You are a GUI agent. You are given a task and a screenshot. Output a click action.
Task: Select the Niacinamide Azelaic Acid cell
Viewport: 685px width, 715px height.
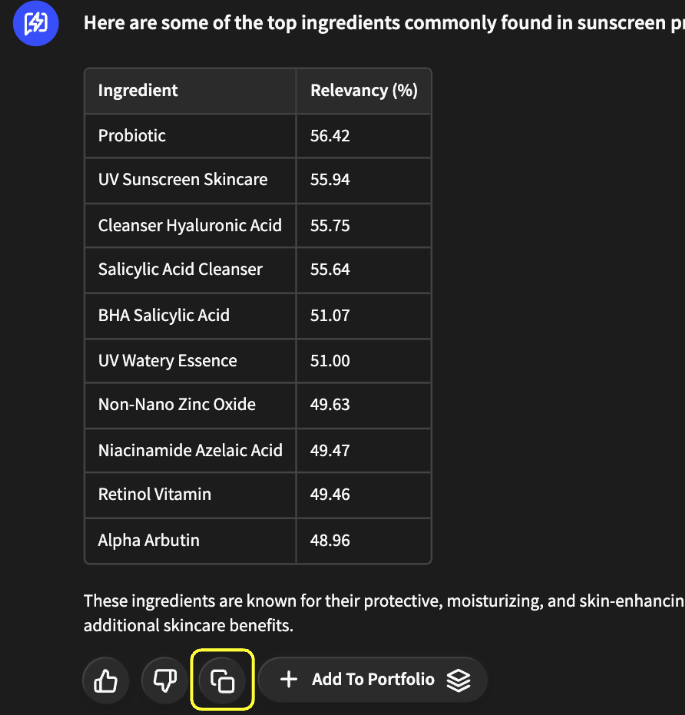190,451
